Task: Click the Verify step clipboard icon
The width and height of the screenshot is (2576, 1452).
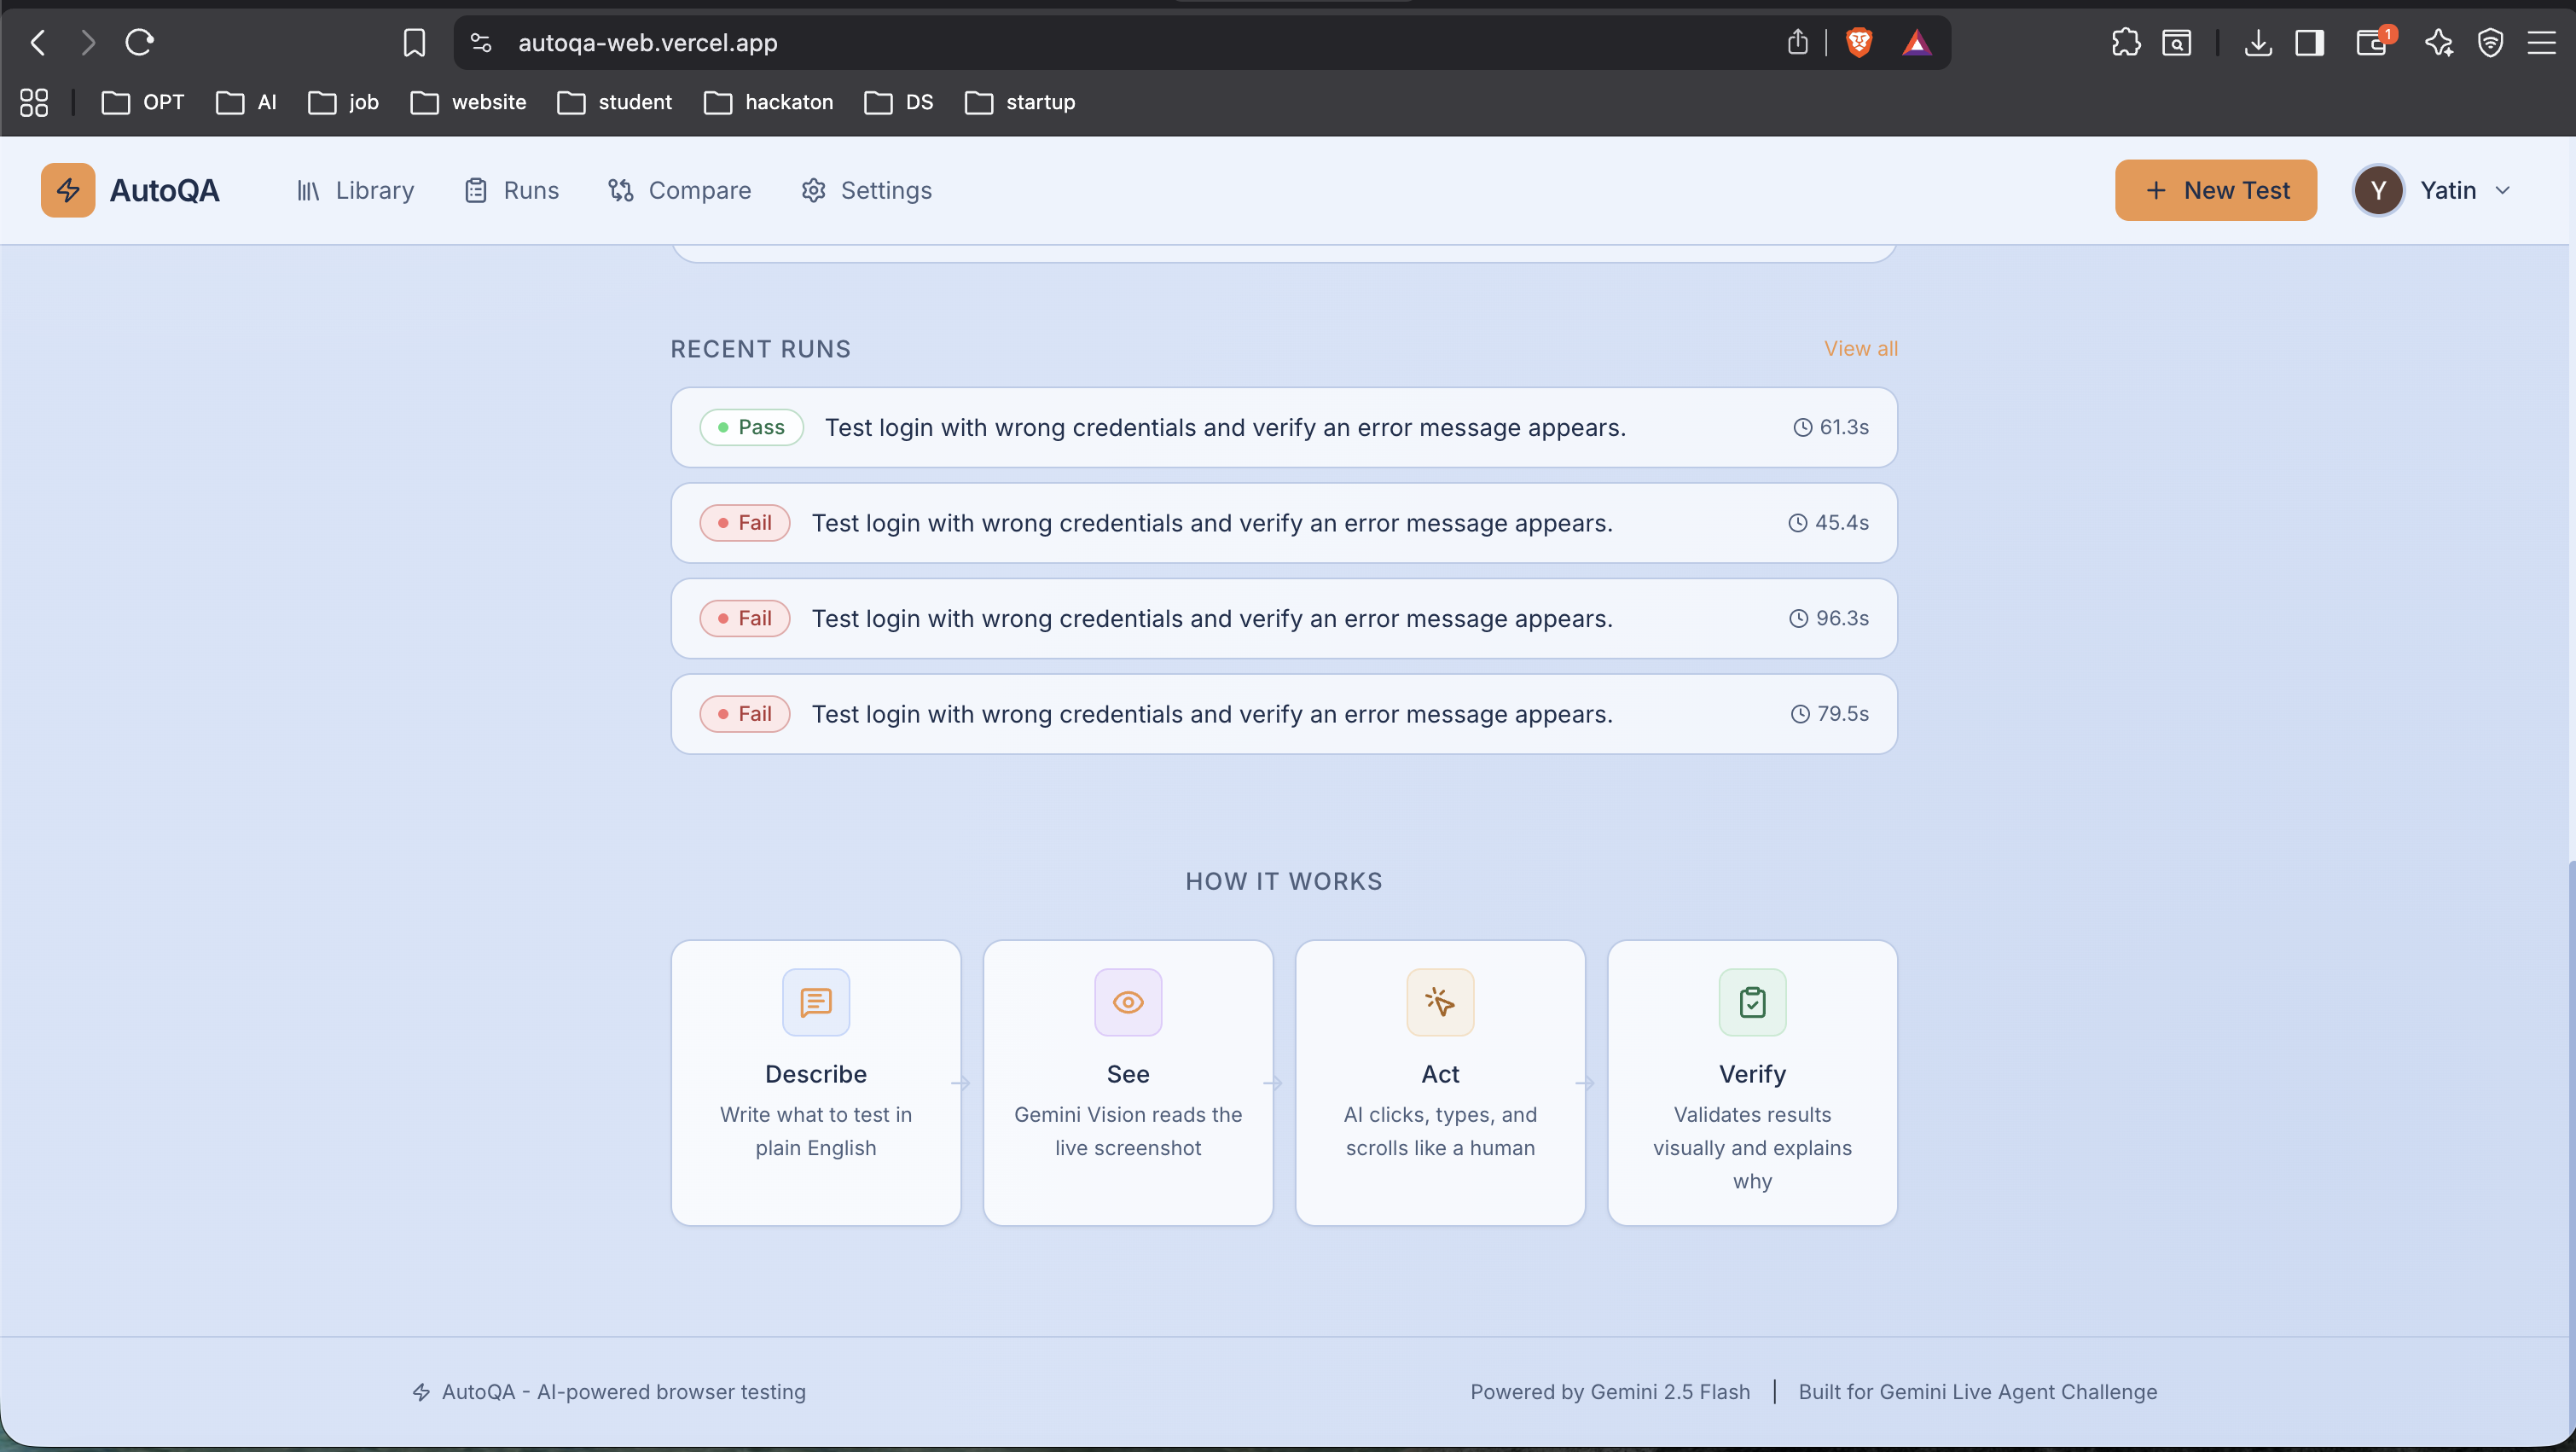Action: click(1751, 1002)
